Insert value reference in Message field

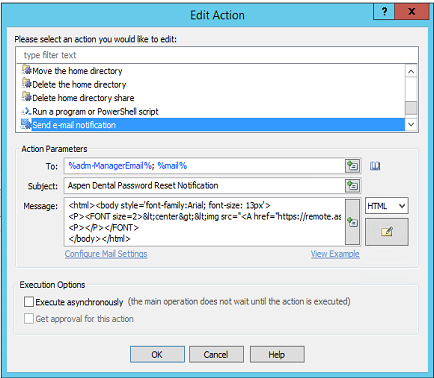point(353,222)
